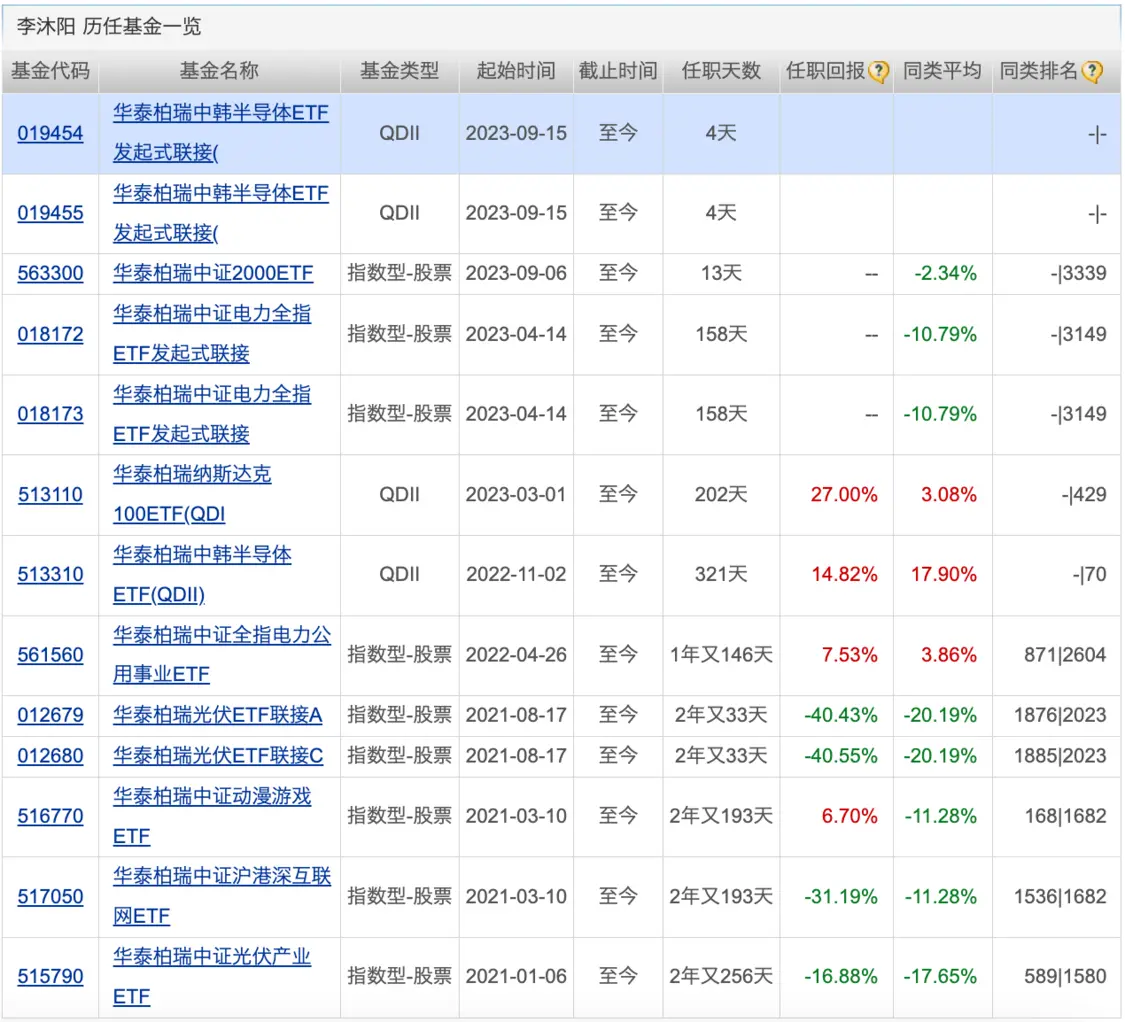The image size is (1125, 1022).
Task: Go to fund code 516770
Action: tap(50, 816)
